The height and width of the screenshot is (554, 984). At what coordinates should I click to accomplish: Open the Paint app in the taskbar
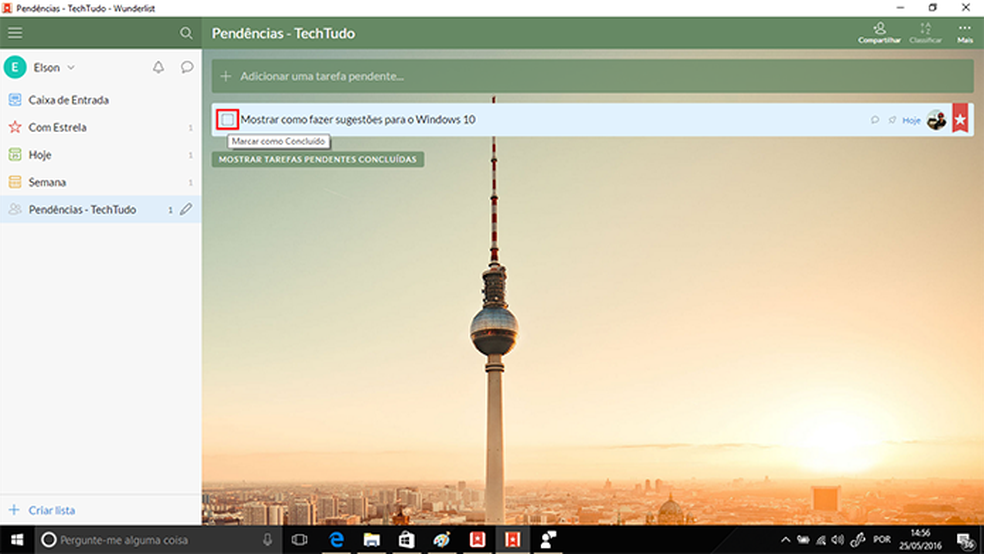(442, 540)
